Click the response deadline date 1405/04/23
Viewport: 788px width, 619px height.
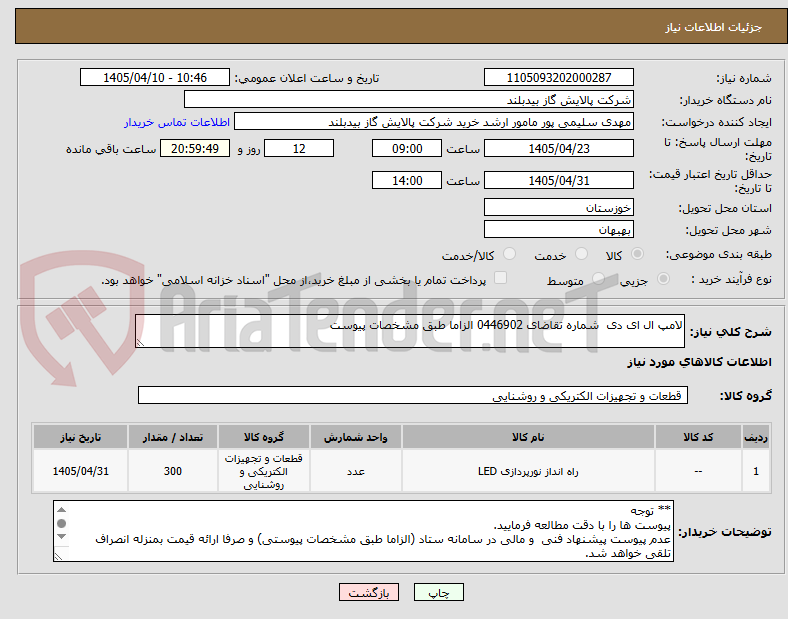[x=558, y=148]
